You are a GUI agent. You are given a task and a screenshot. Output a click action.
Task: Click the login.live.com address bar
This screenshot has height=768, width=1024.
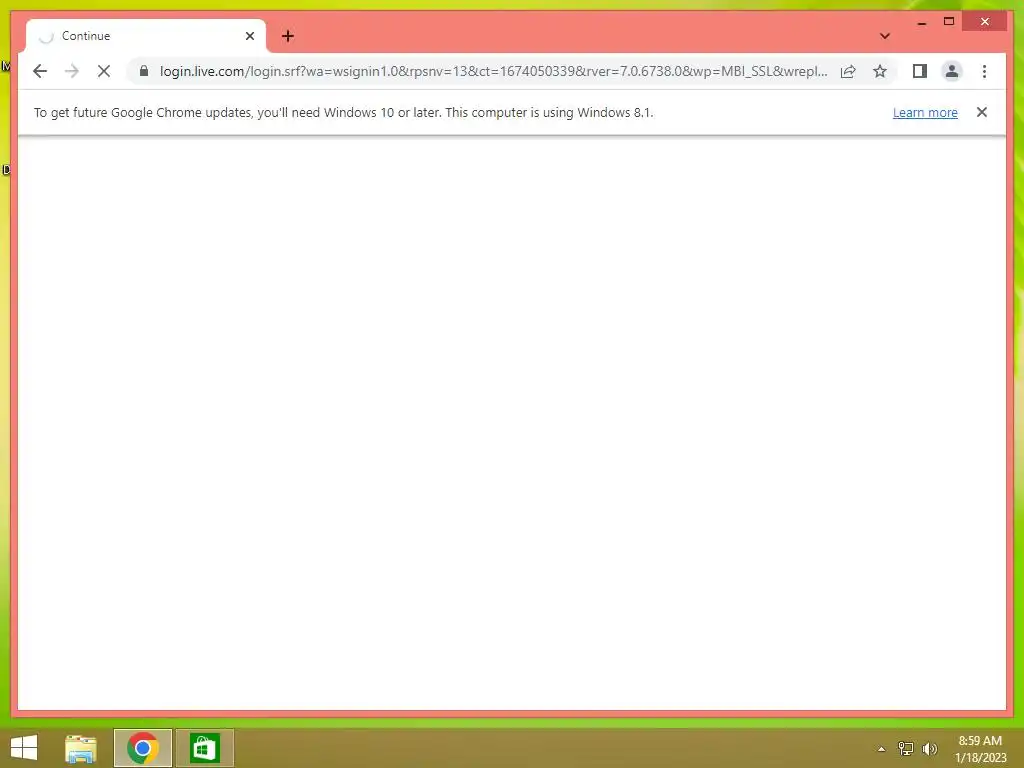pos(494,71)
